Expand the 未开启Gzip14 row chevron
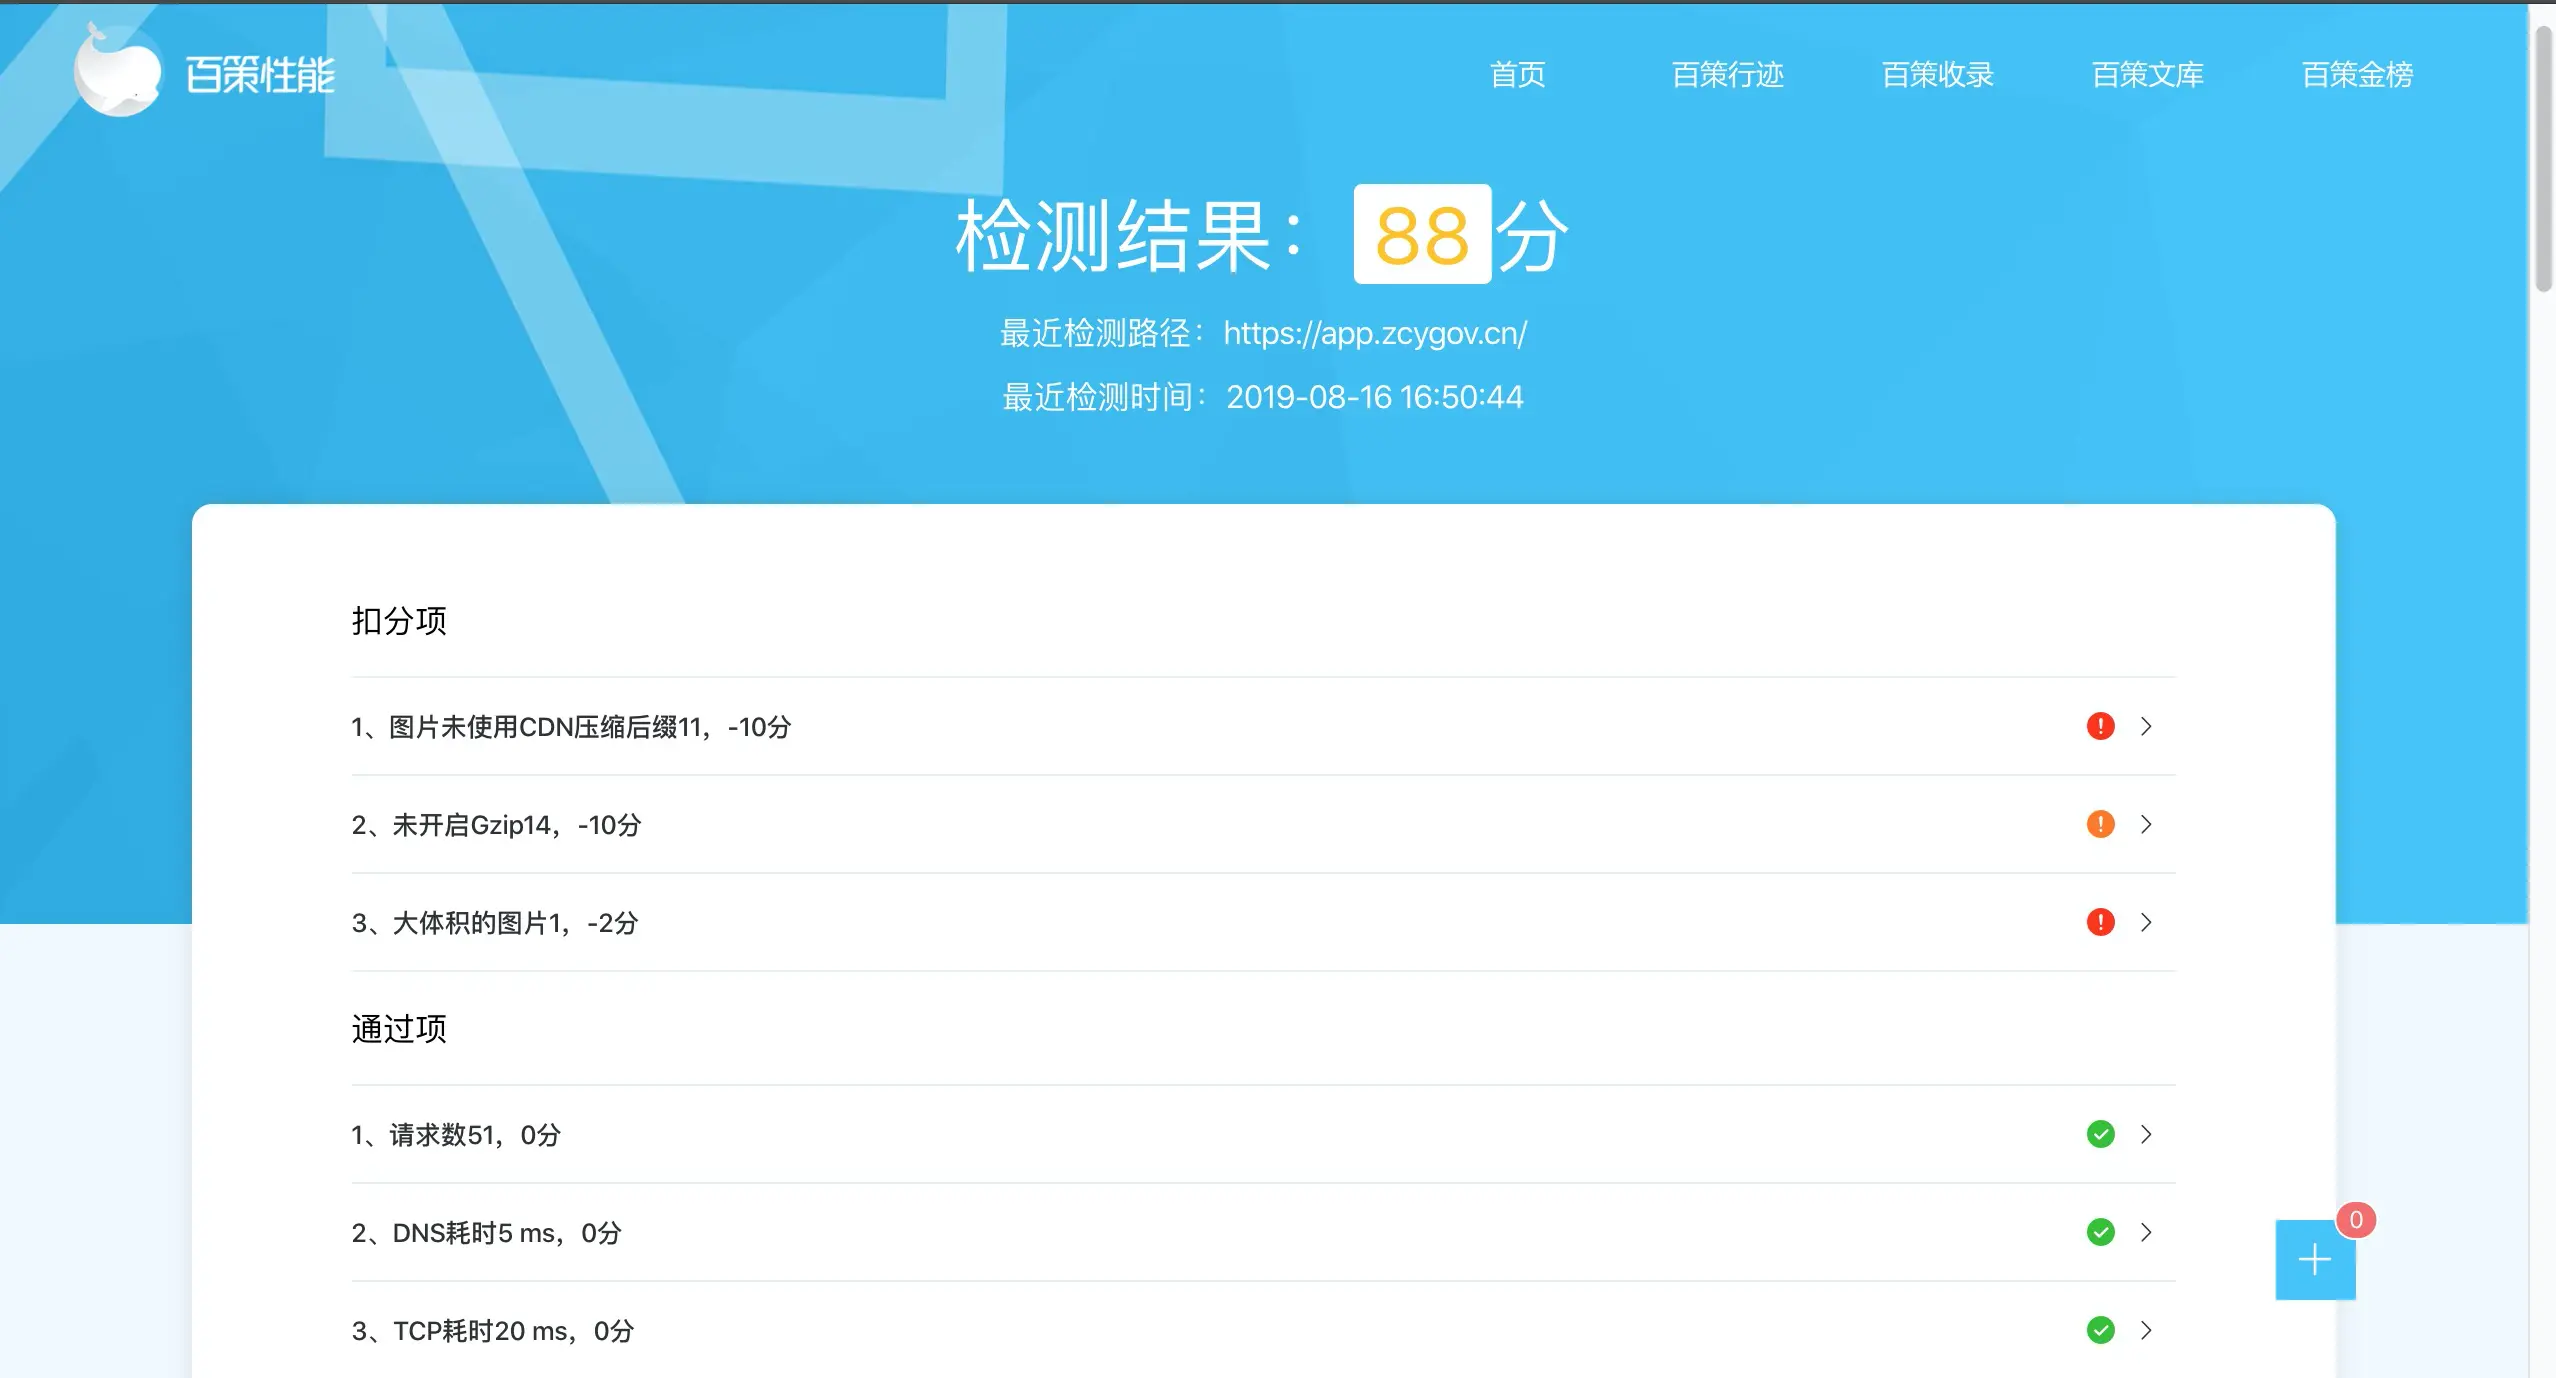Viewport: 2556px width, 1378px height. coord(2146,824)
